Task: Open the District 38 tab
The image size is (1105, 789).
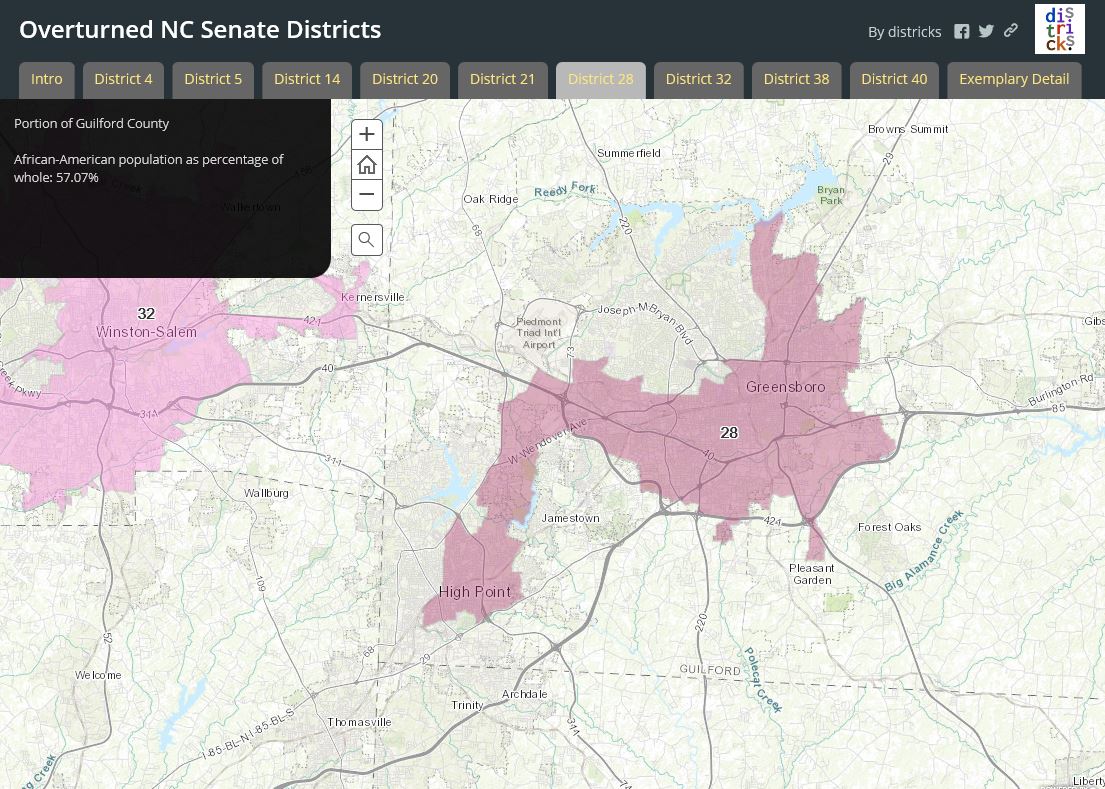Action: [796, 78]
